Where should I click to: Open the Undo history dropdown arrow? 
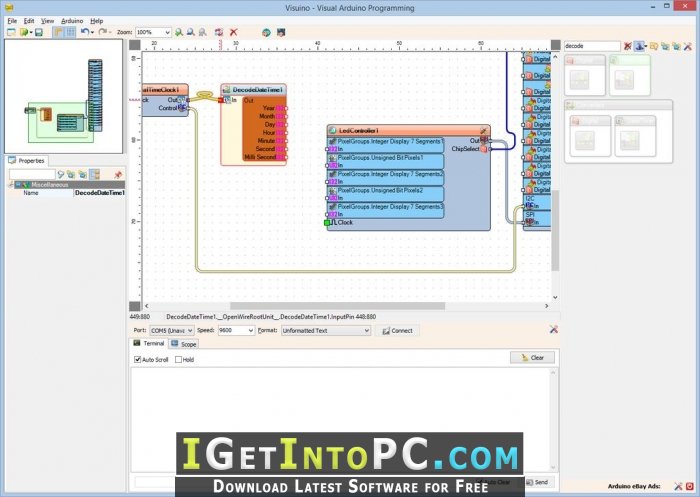click(x=92, y=32)
